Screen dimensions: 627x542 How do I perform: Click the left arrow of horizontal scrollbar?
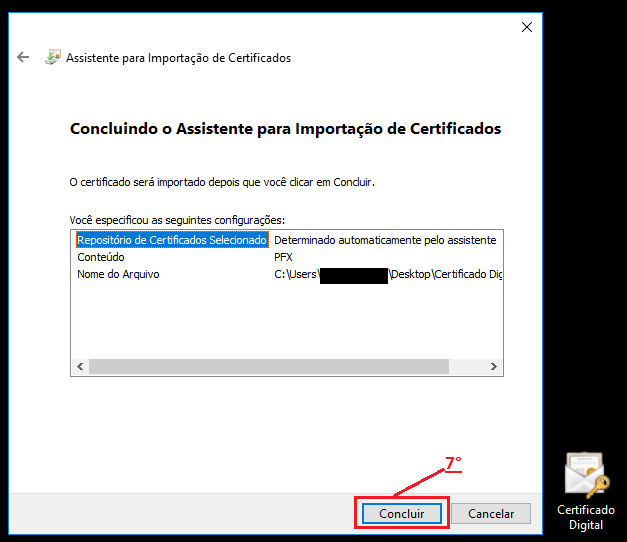[x=79, y=367]
